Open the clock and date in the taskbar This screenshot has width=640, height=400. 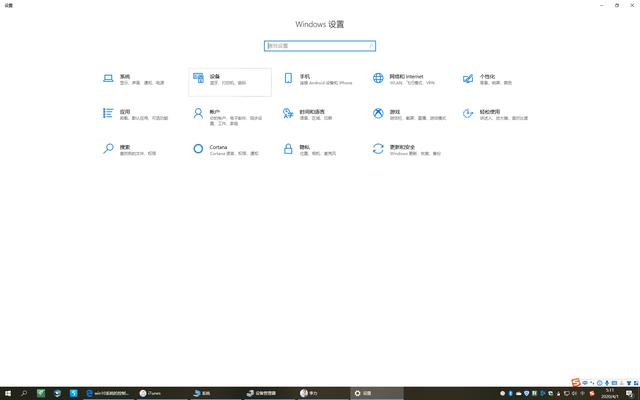609,393
